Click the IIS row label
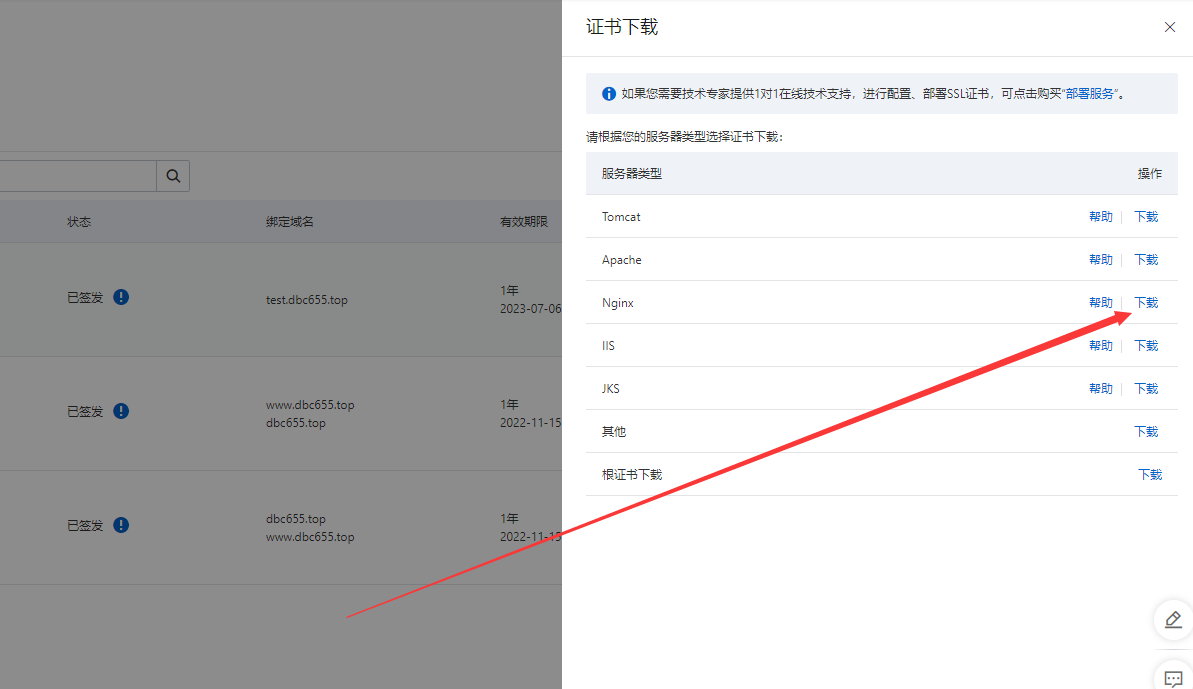Viewport: 1193px width, 689px height. (x=608, y=346)
